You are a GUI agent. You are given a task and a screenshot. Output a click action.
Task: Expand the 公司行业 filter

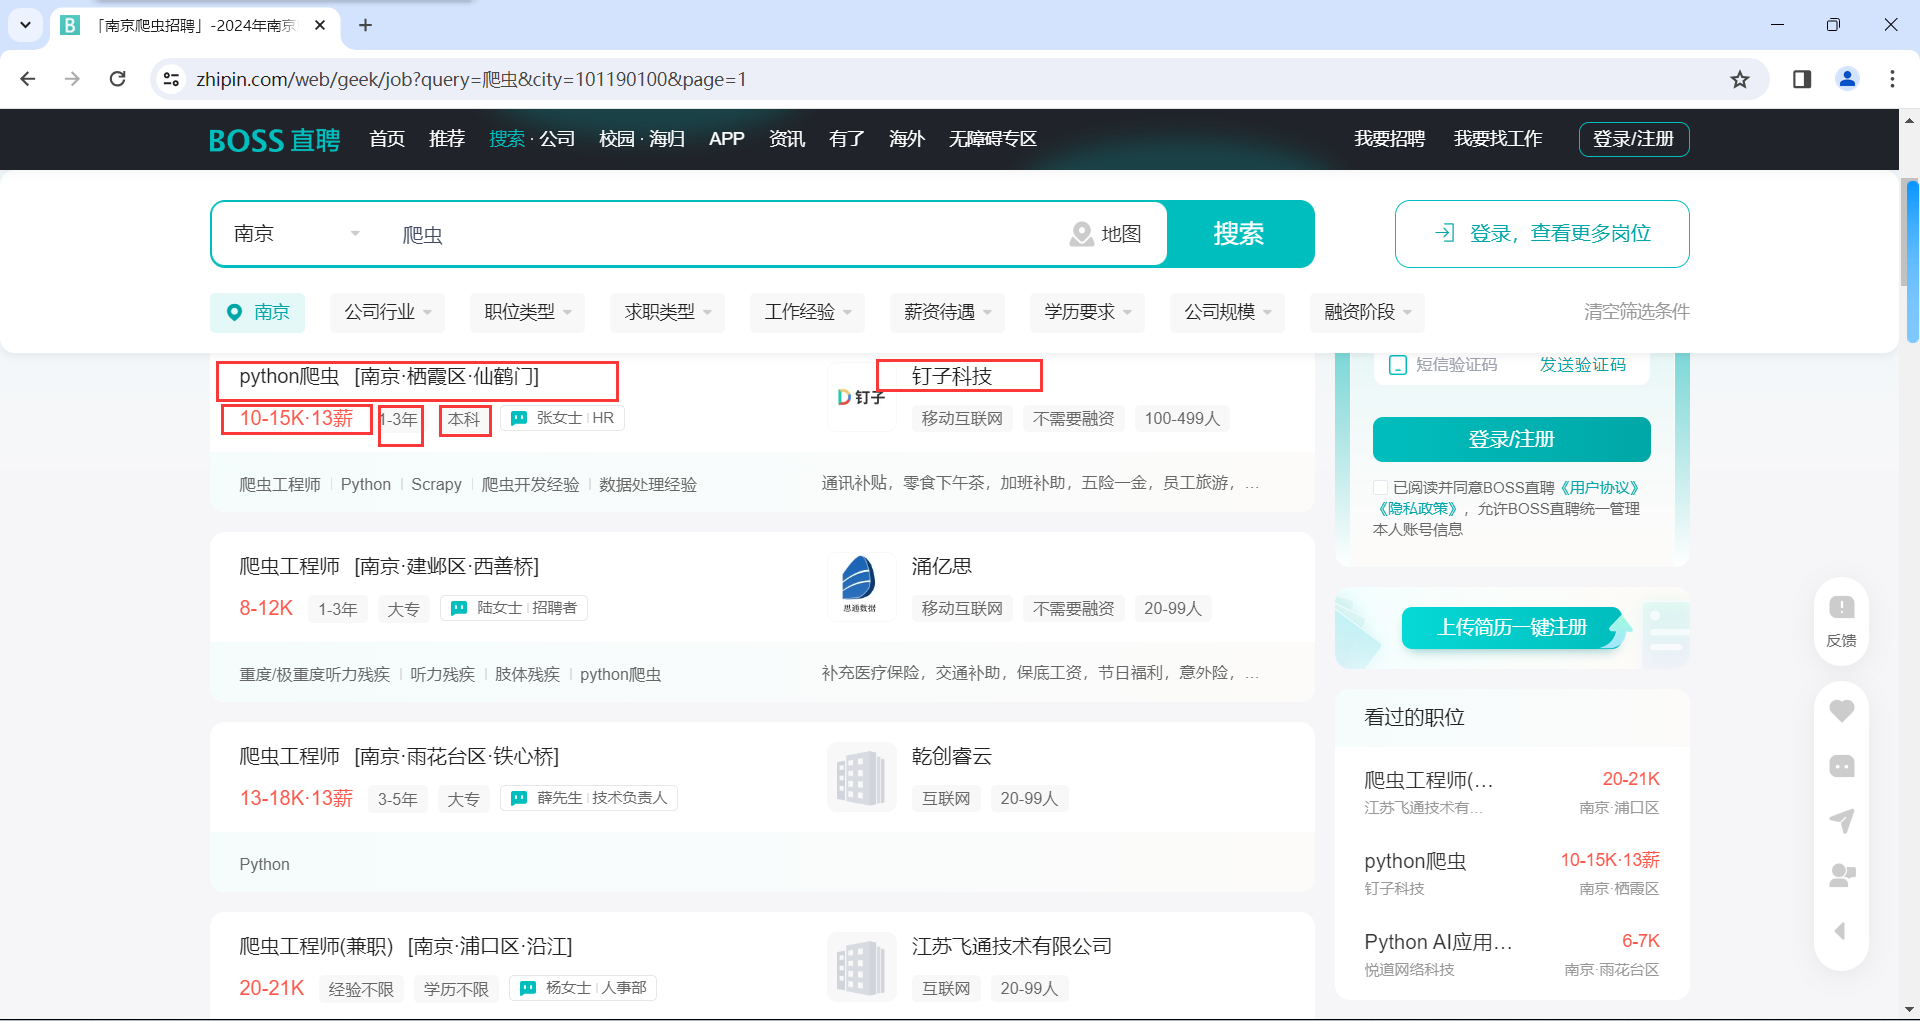point(387,312)
